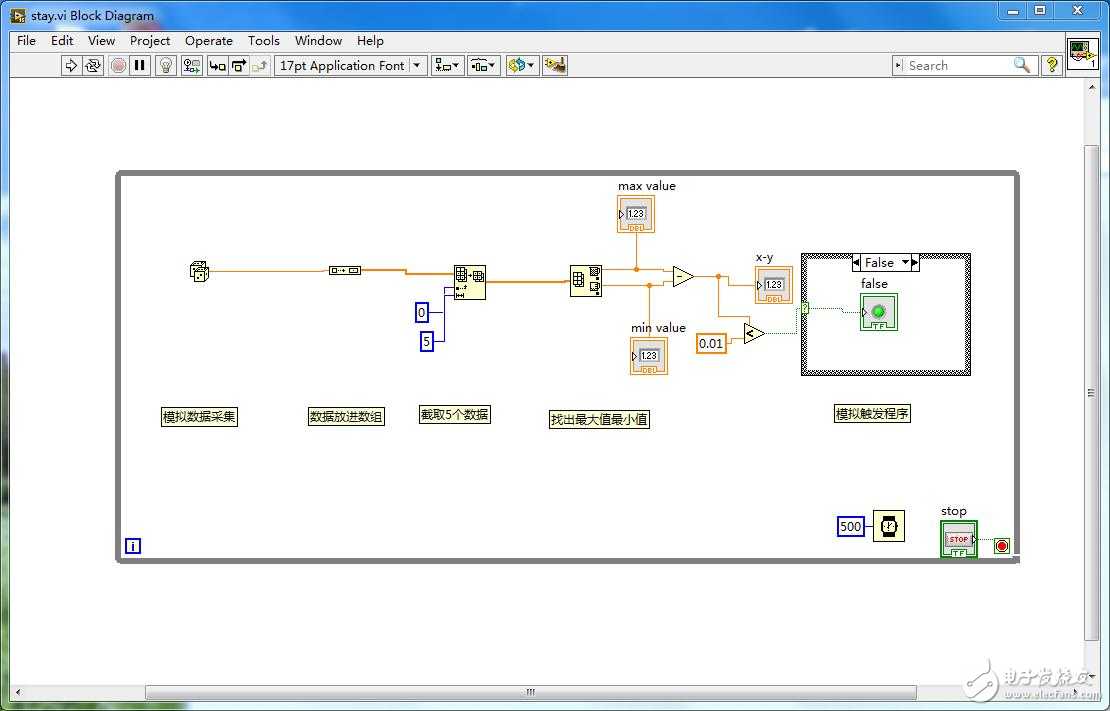Click the search field dropdown arrow
Screen dimensions: 1110x711
(898, 65)
